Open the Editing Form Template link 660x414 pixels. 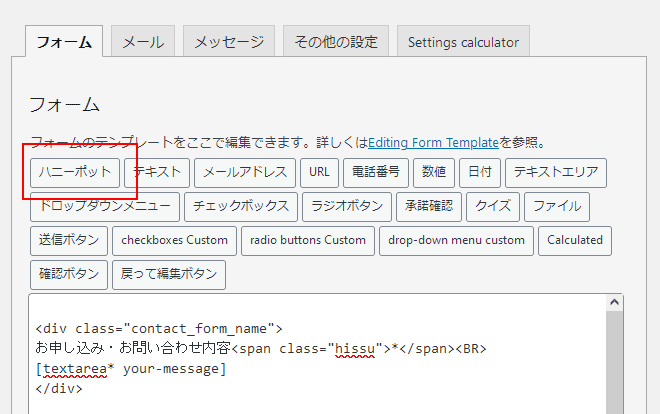433,143
